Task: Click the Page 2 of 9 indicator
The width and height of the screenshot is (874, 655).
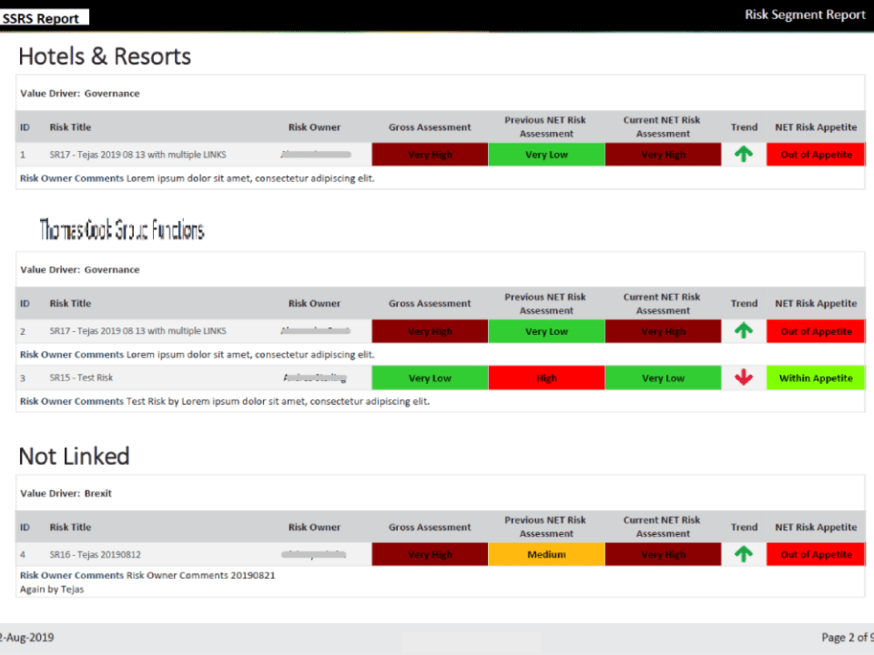Action: 845,637
